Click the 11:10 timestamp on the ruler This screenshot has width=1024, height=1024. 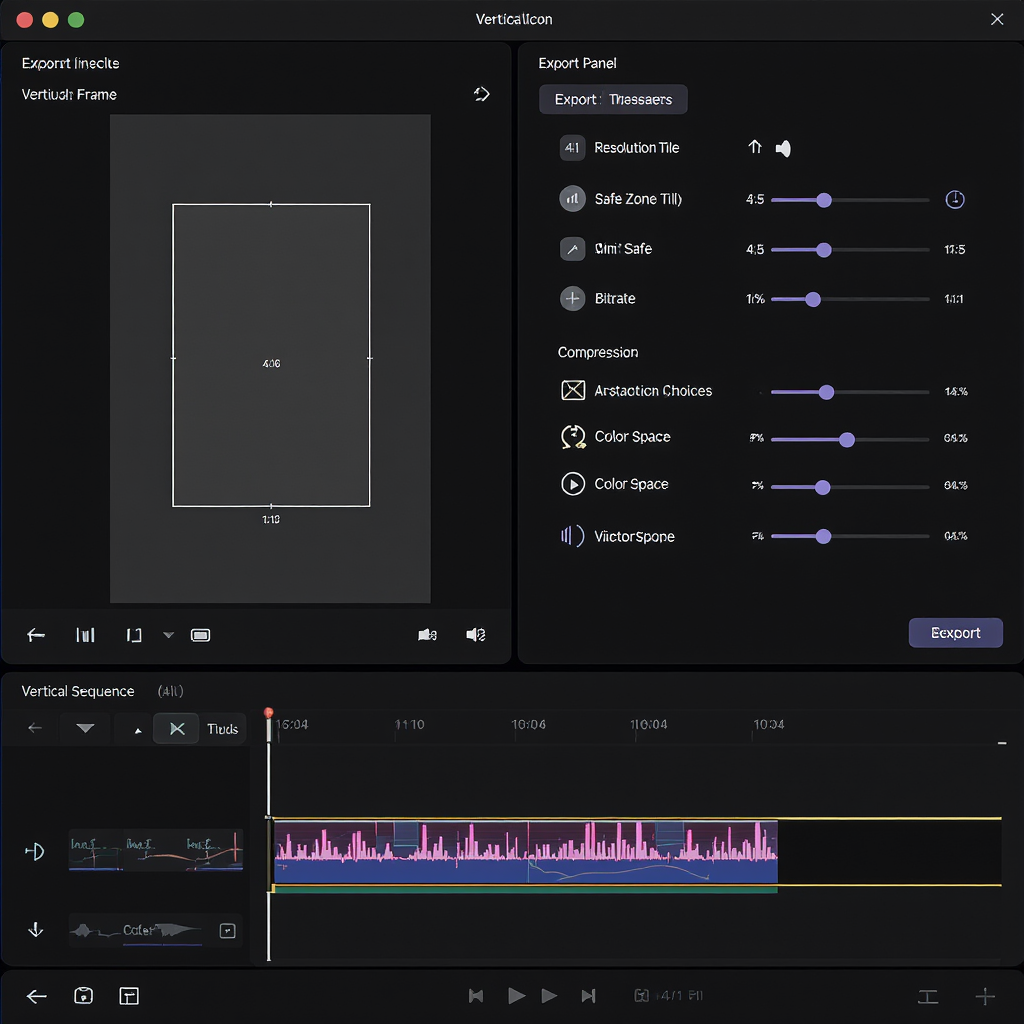tap(409, 724)
